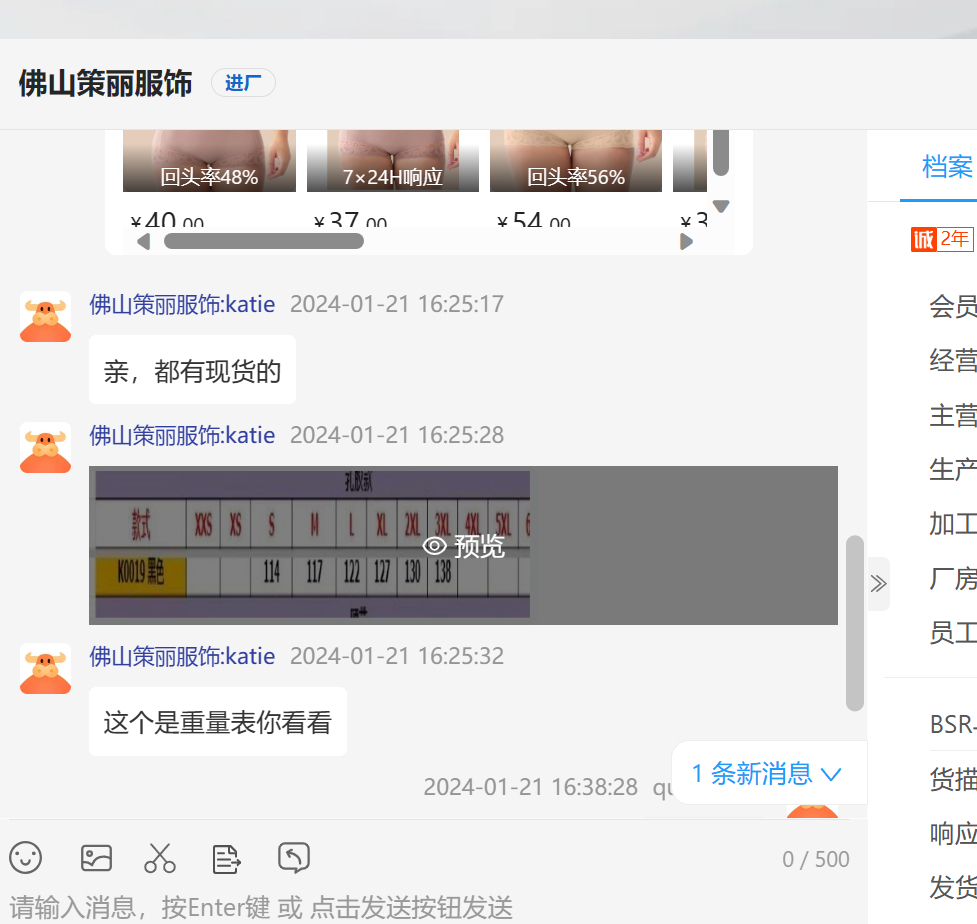Switch to the 档案 tab
The width and height of the screenshot is (977, 924).
[x=946, y=167]
